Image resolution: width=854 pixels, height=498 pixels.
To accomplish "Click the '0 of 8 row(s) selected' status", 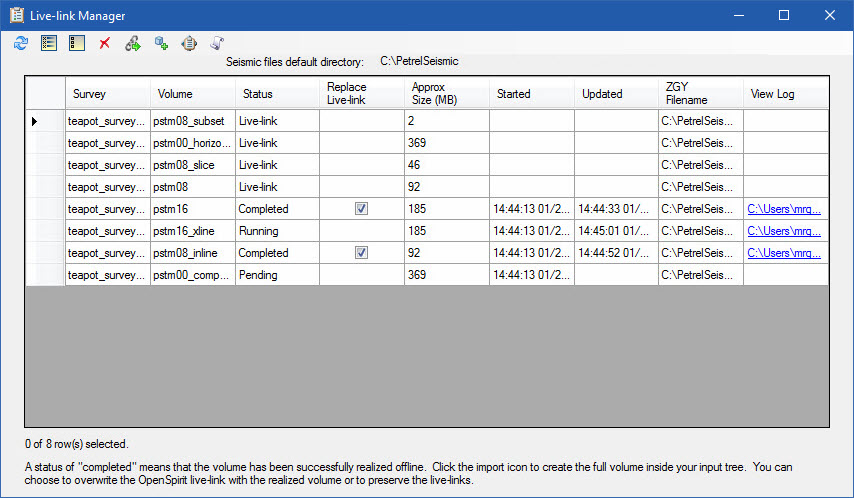I will pyautogui.click(x=77, y=444).
